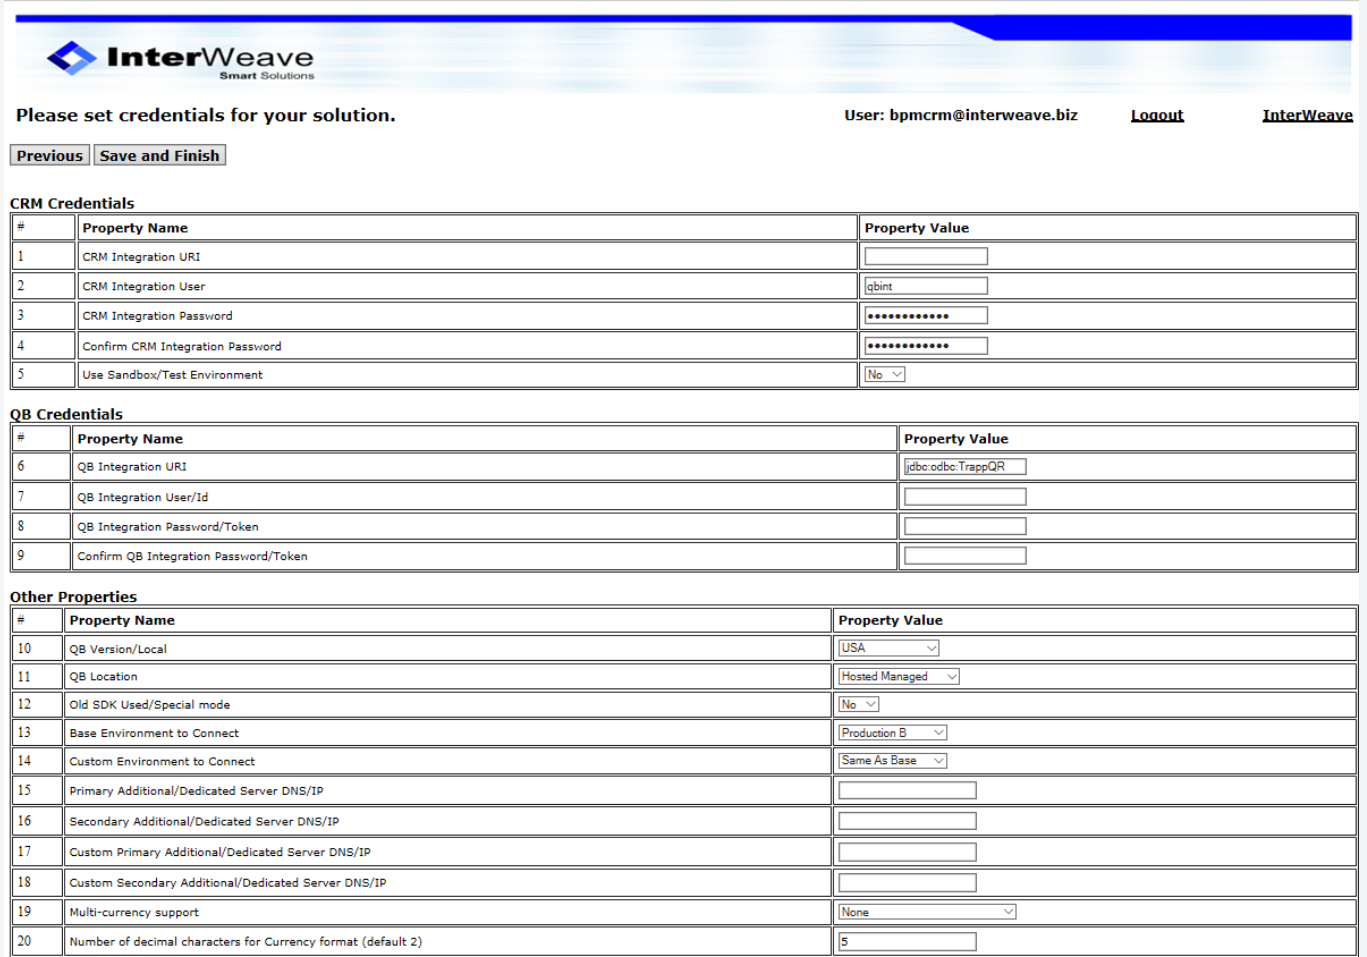Image resolution: width=1367 pixels, height=957 pixels.
Task: Click 'Use Sandbox/Test Environment' label
Action: pyautogui.click(x=172, y=375)
